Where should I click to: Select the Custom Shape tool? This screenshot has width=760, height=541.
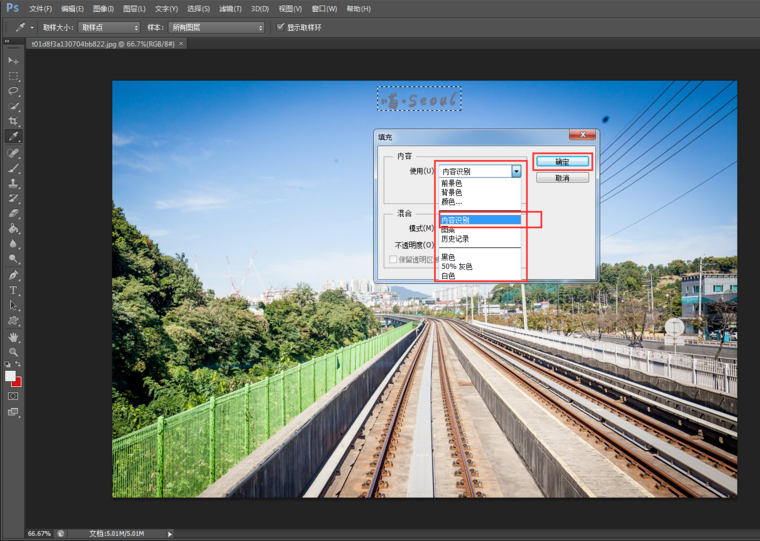pyautogui.click(x=13, y=320)
